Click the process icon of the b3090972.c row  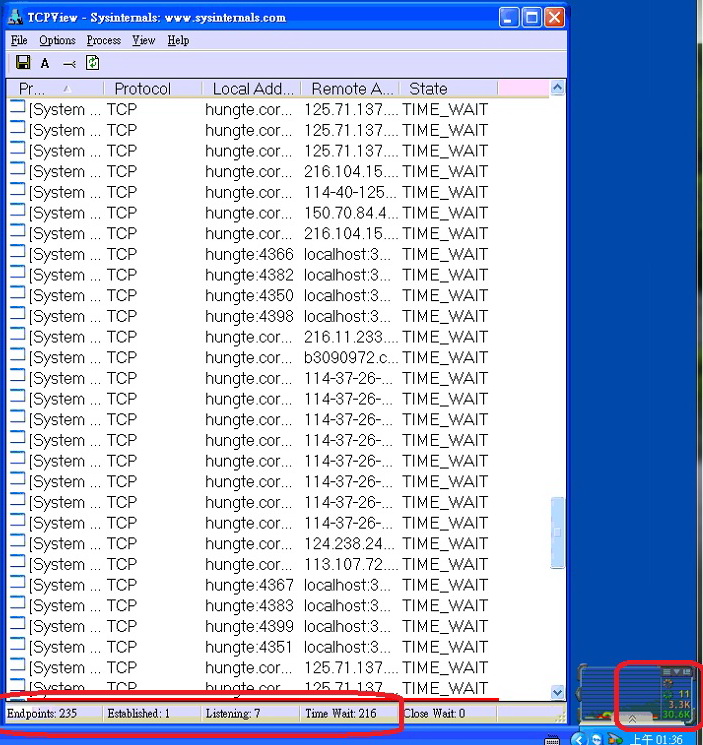[17, 355]
